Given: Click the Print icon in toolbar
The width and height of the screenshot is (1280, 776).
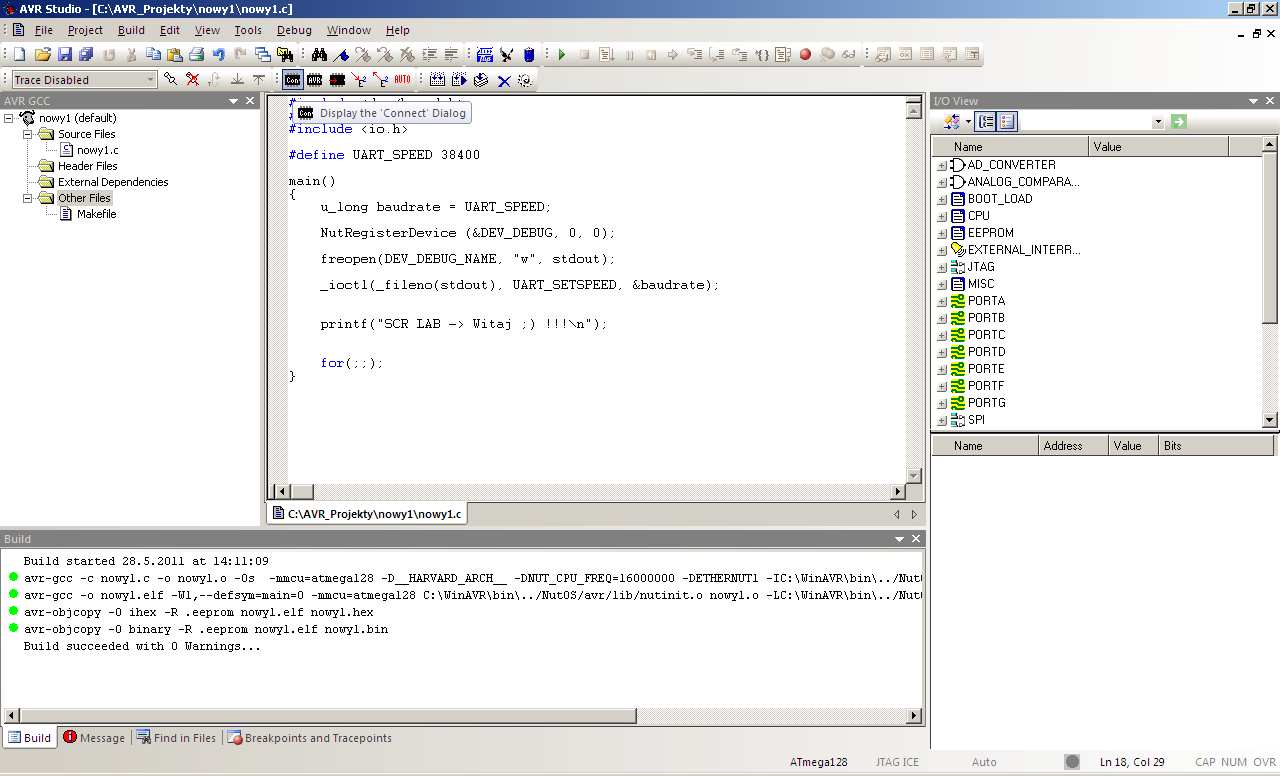Looking at the screenshot, I should 196,54.
